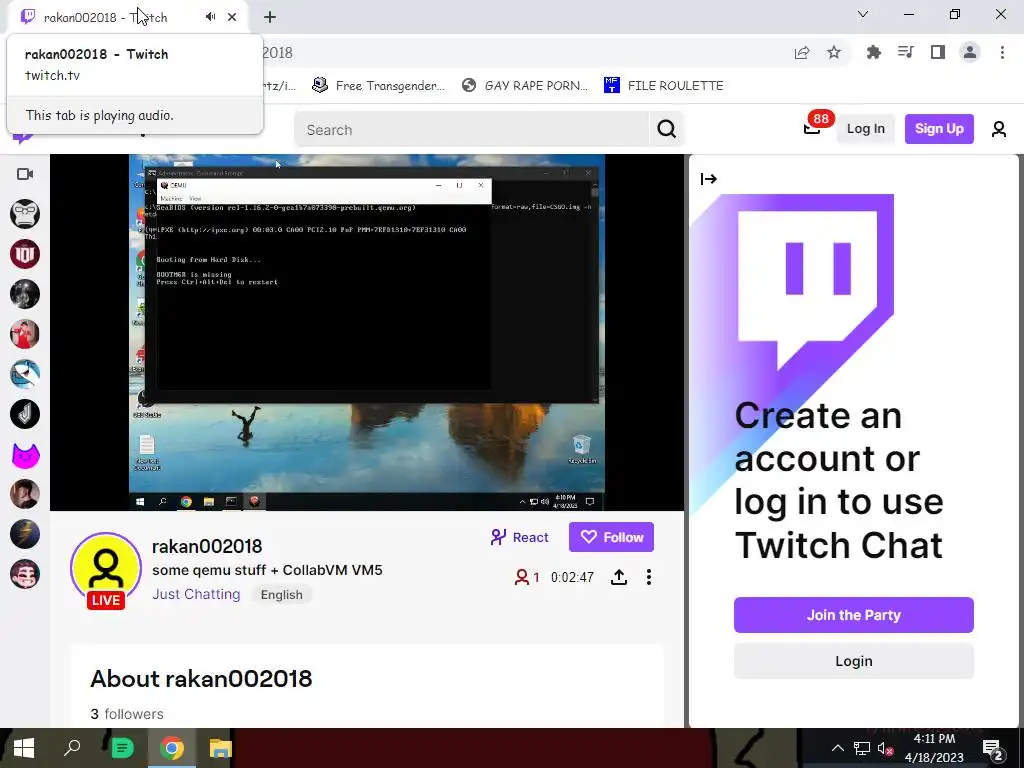Open the Chrome three-dot menu
Viewport: 1024px width, 768px height.
point(1002,52)
